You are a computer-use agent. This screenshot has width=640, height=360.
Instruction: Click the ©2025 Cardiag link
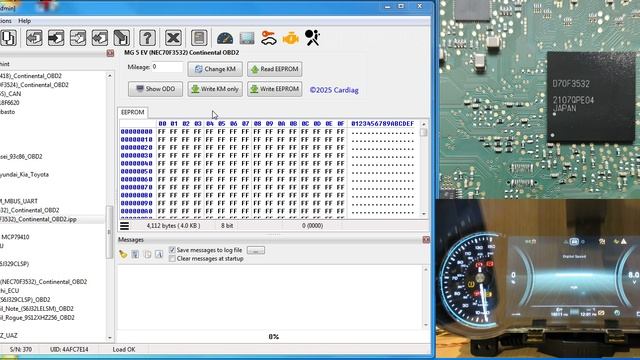(334, 90)
